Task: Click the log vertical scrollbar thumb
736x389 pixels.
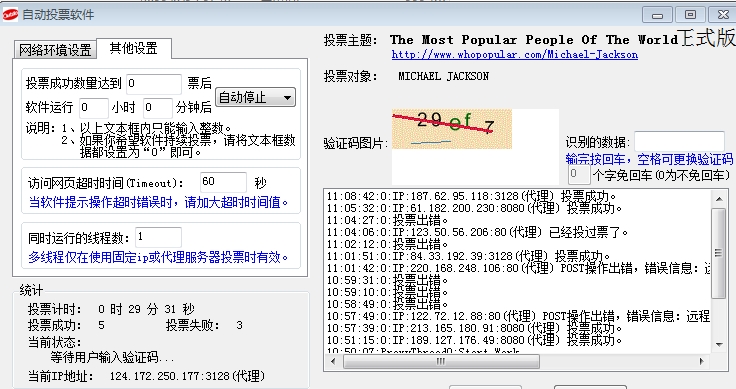Action: coord(719,253)
